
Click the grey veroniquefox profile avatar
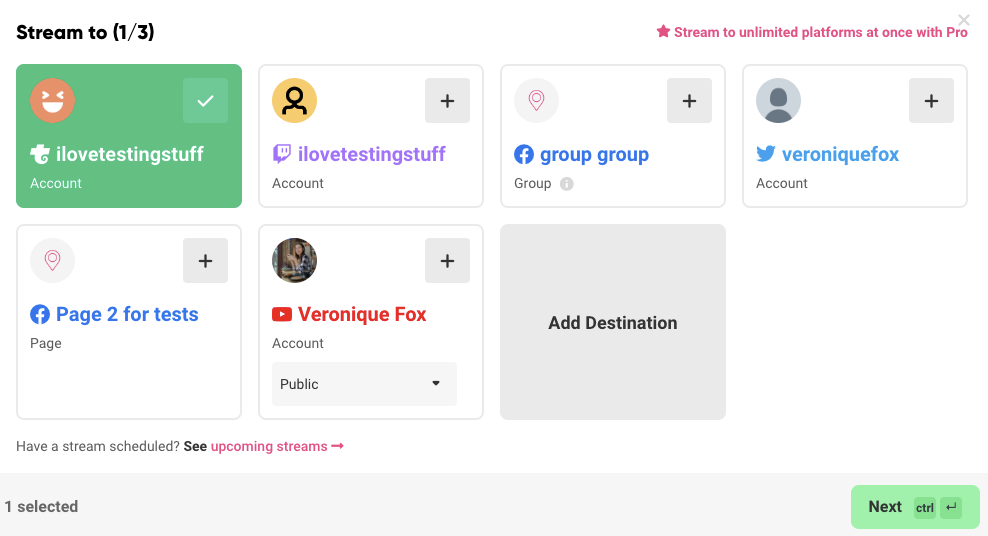pos(778,101)
